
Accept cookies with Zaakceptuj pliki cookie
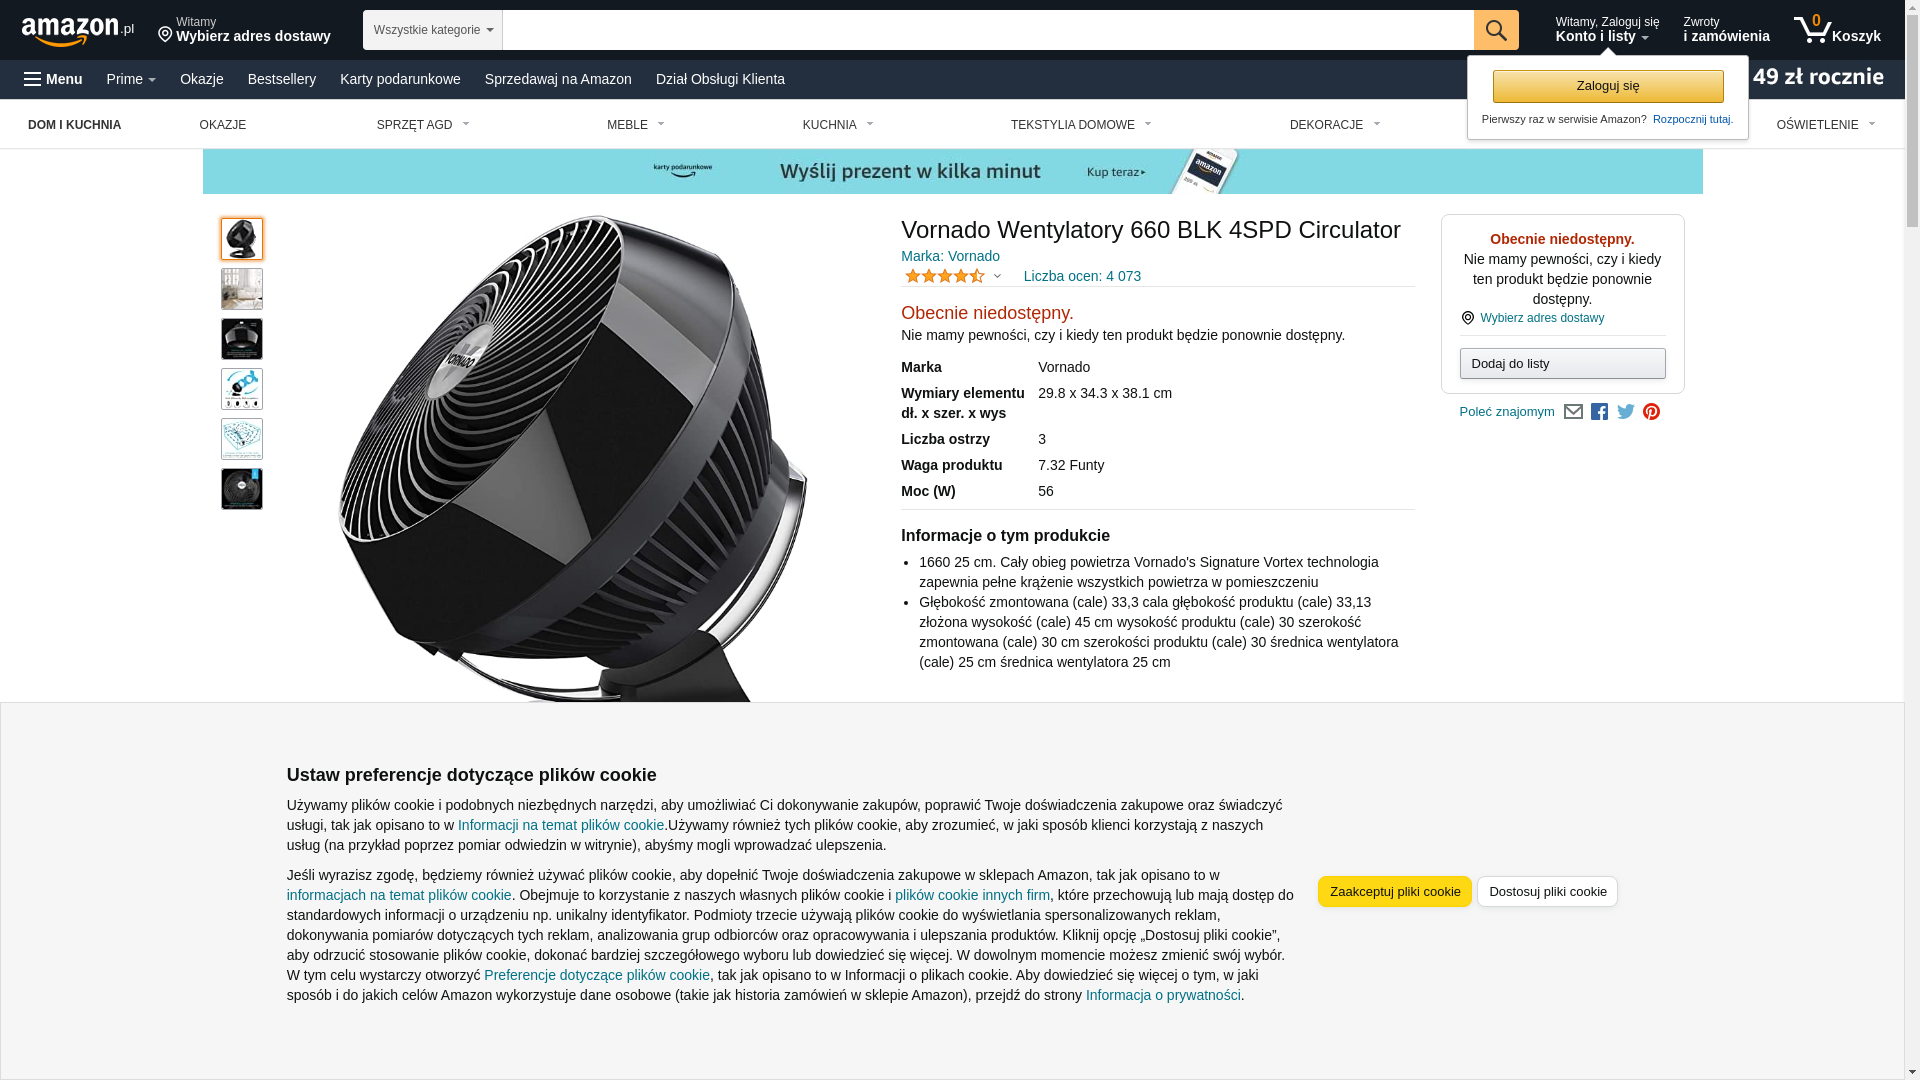(1395, 892)
